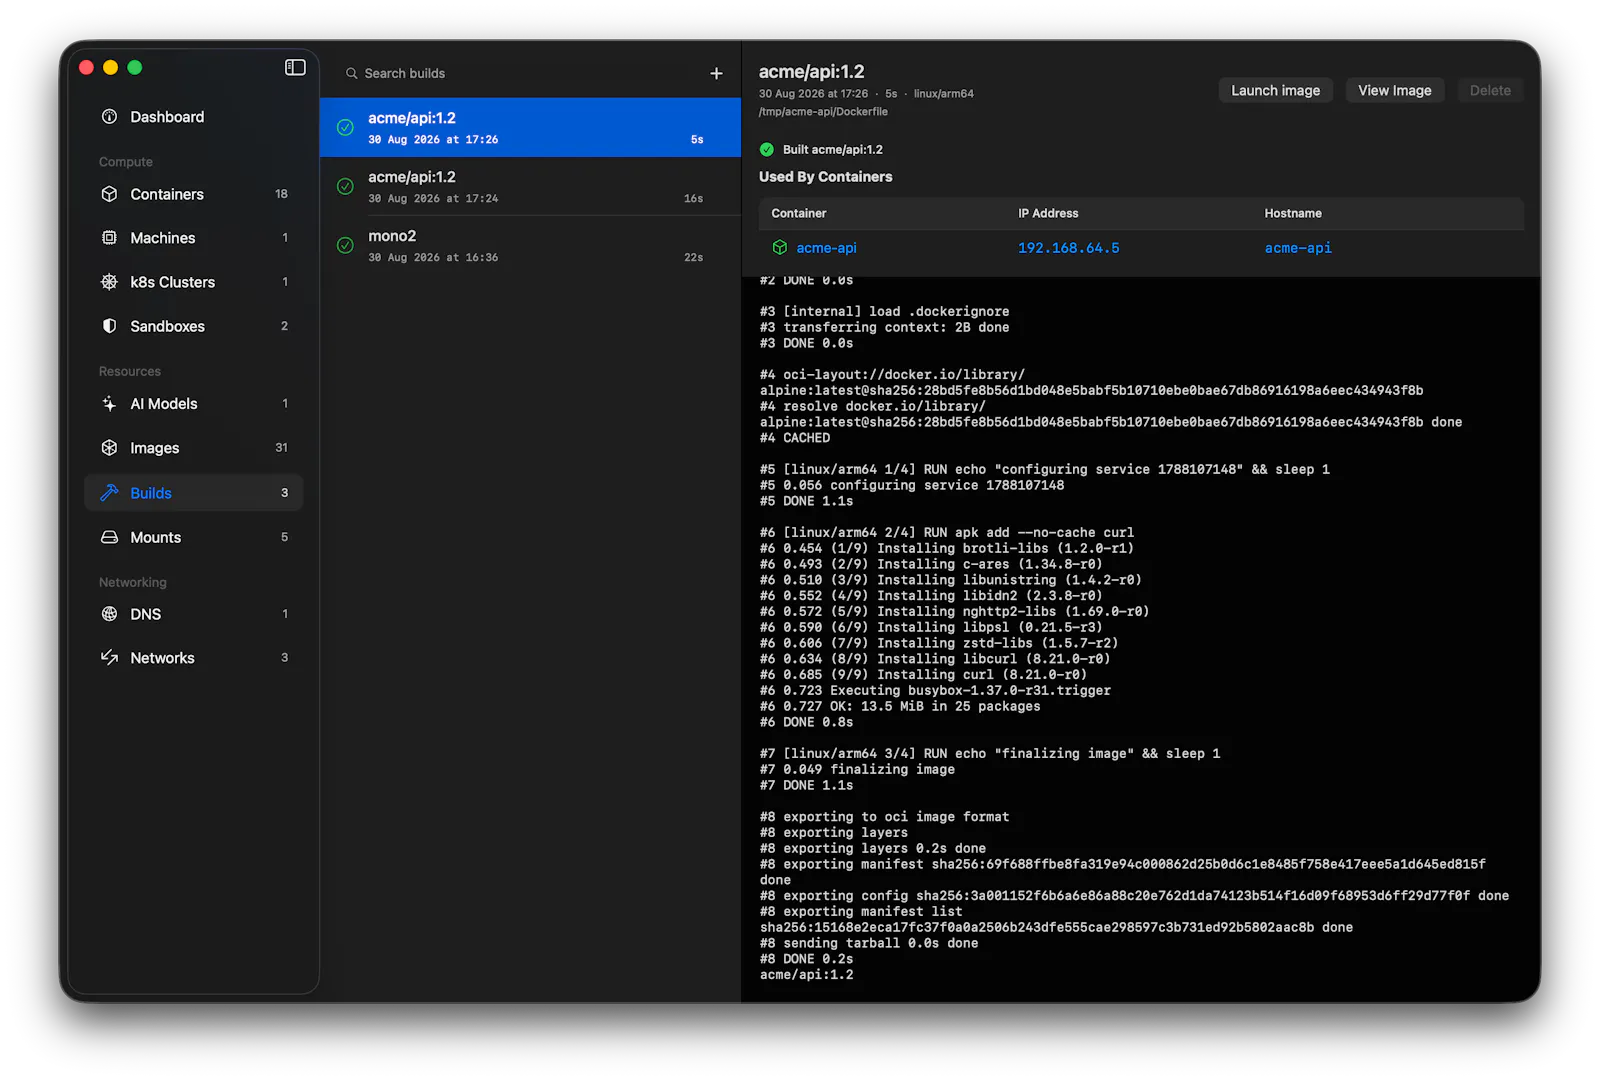This screenshot has height=1081, width=1600.
Task: Select AI Models in sidebar
Action: pos(194,404)
